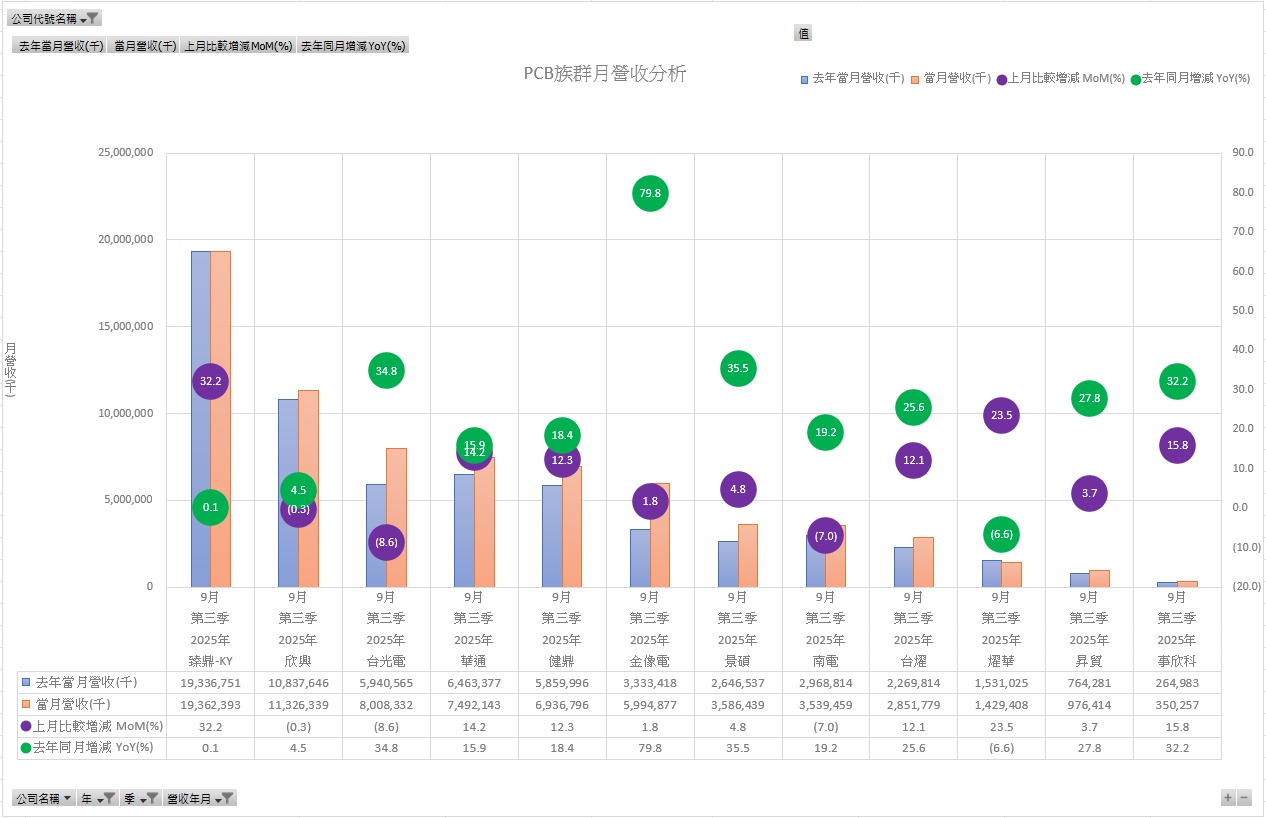This screenshot has width=1266, height=818.
Task: Select the green 27.8 bubble for 昇貿
Action: pyautogui.click(x=1089, y=398)
